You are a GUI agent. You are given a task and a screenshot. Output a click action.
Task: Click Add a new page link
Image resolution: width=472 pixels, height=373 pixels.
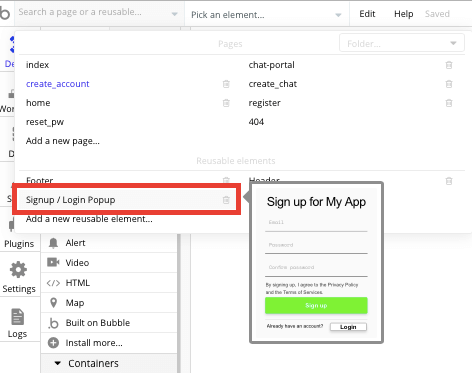click(63, 141)
